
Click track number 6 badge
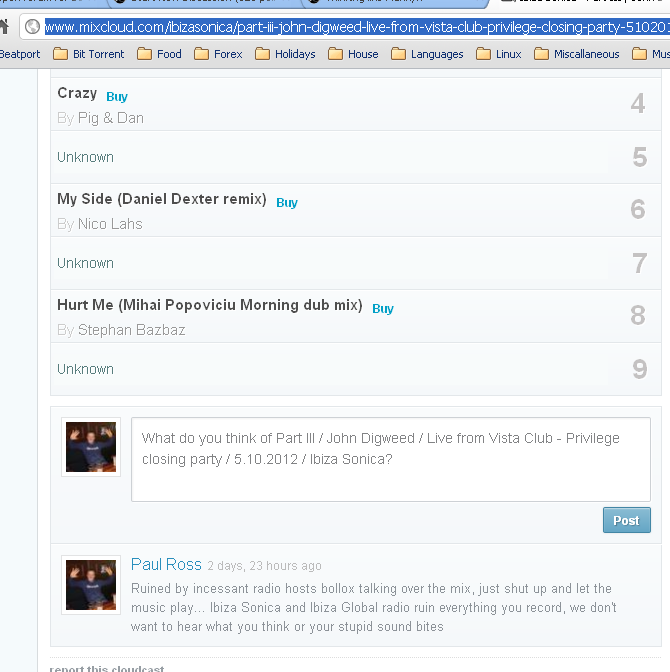(x=638, y=209)
